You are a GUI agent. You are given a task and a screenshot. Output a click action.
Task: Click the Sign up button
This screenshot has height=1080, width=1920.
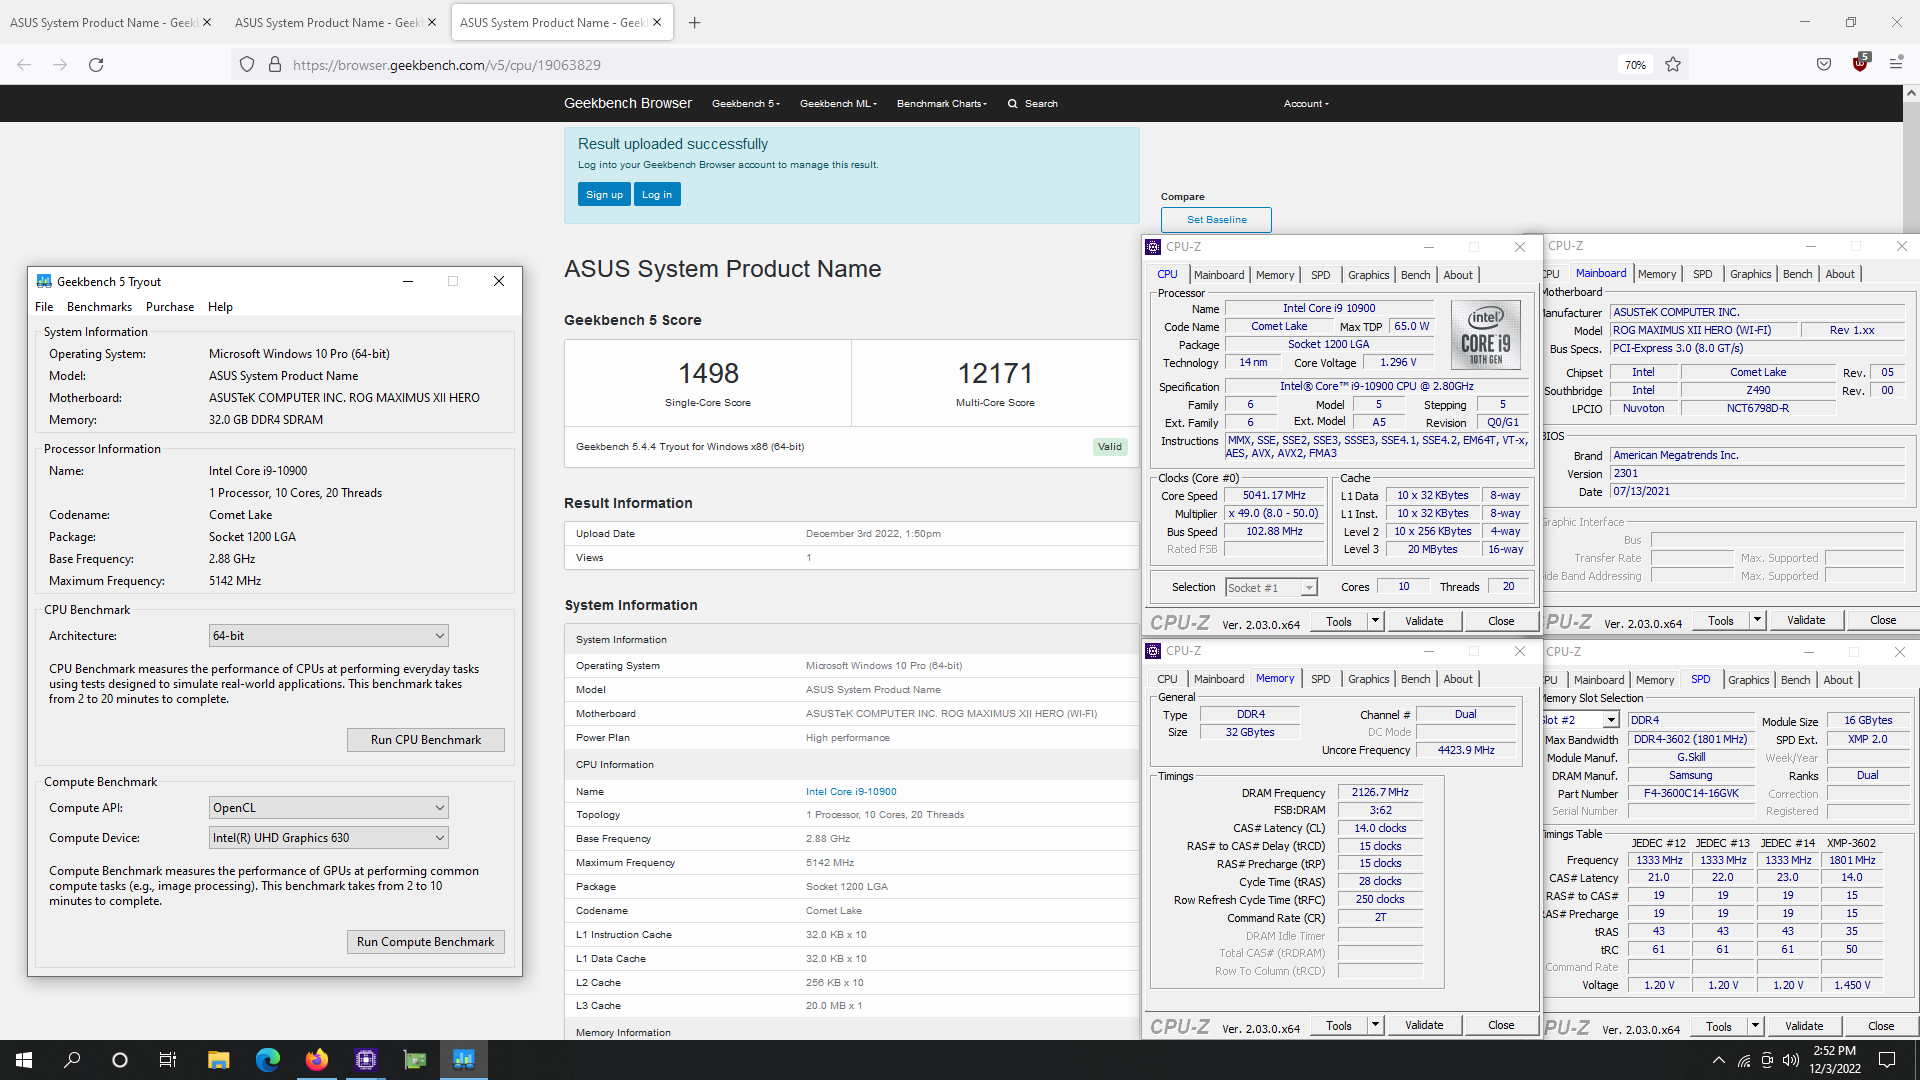[604, 195]
